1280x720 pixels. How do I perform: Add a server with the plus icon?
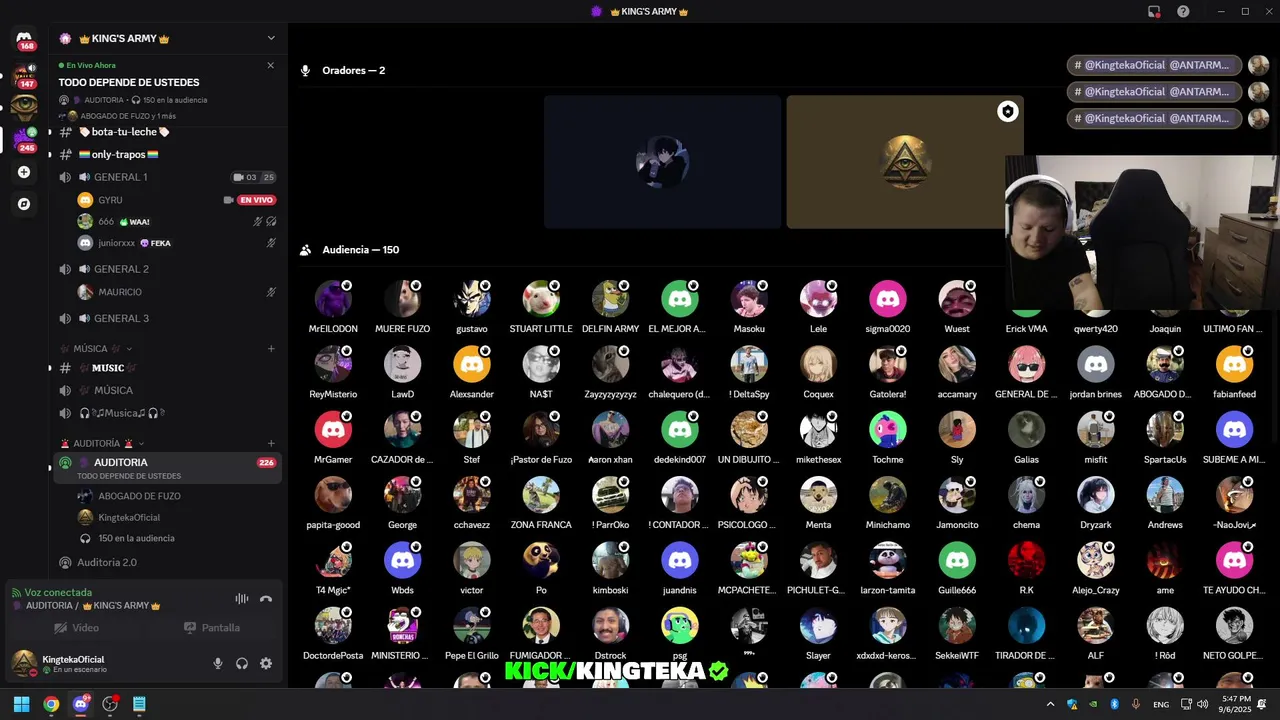[24, 172]
